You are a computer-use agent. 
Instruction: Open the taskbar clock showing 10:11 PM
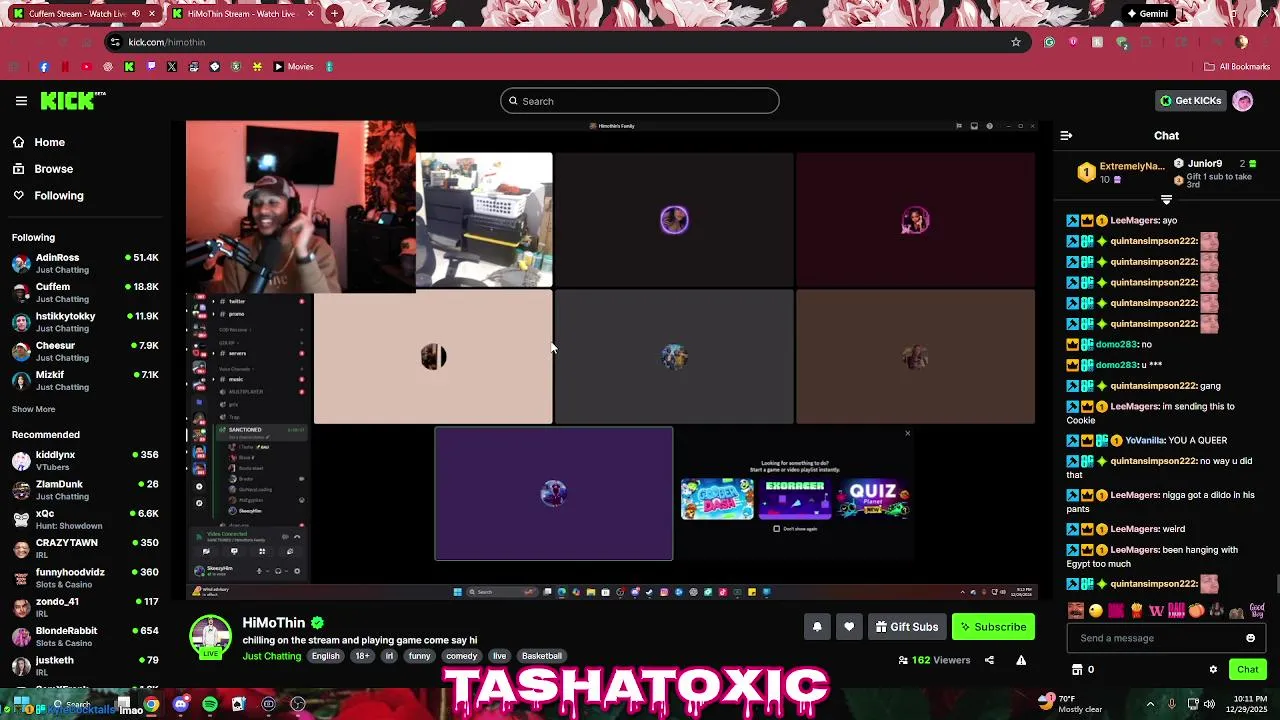(1248, 704)
